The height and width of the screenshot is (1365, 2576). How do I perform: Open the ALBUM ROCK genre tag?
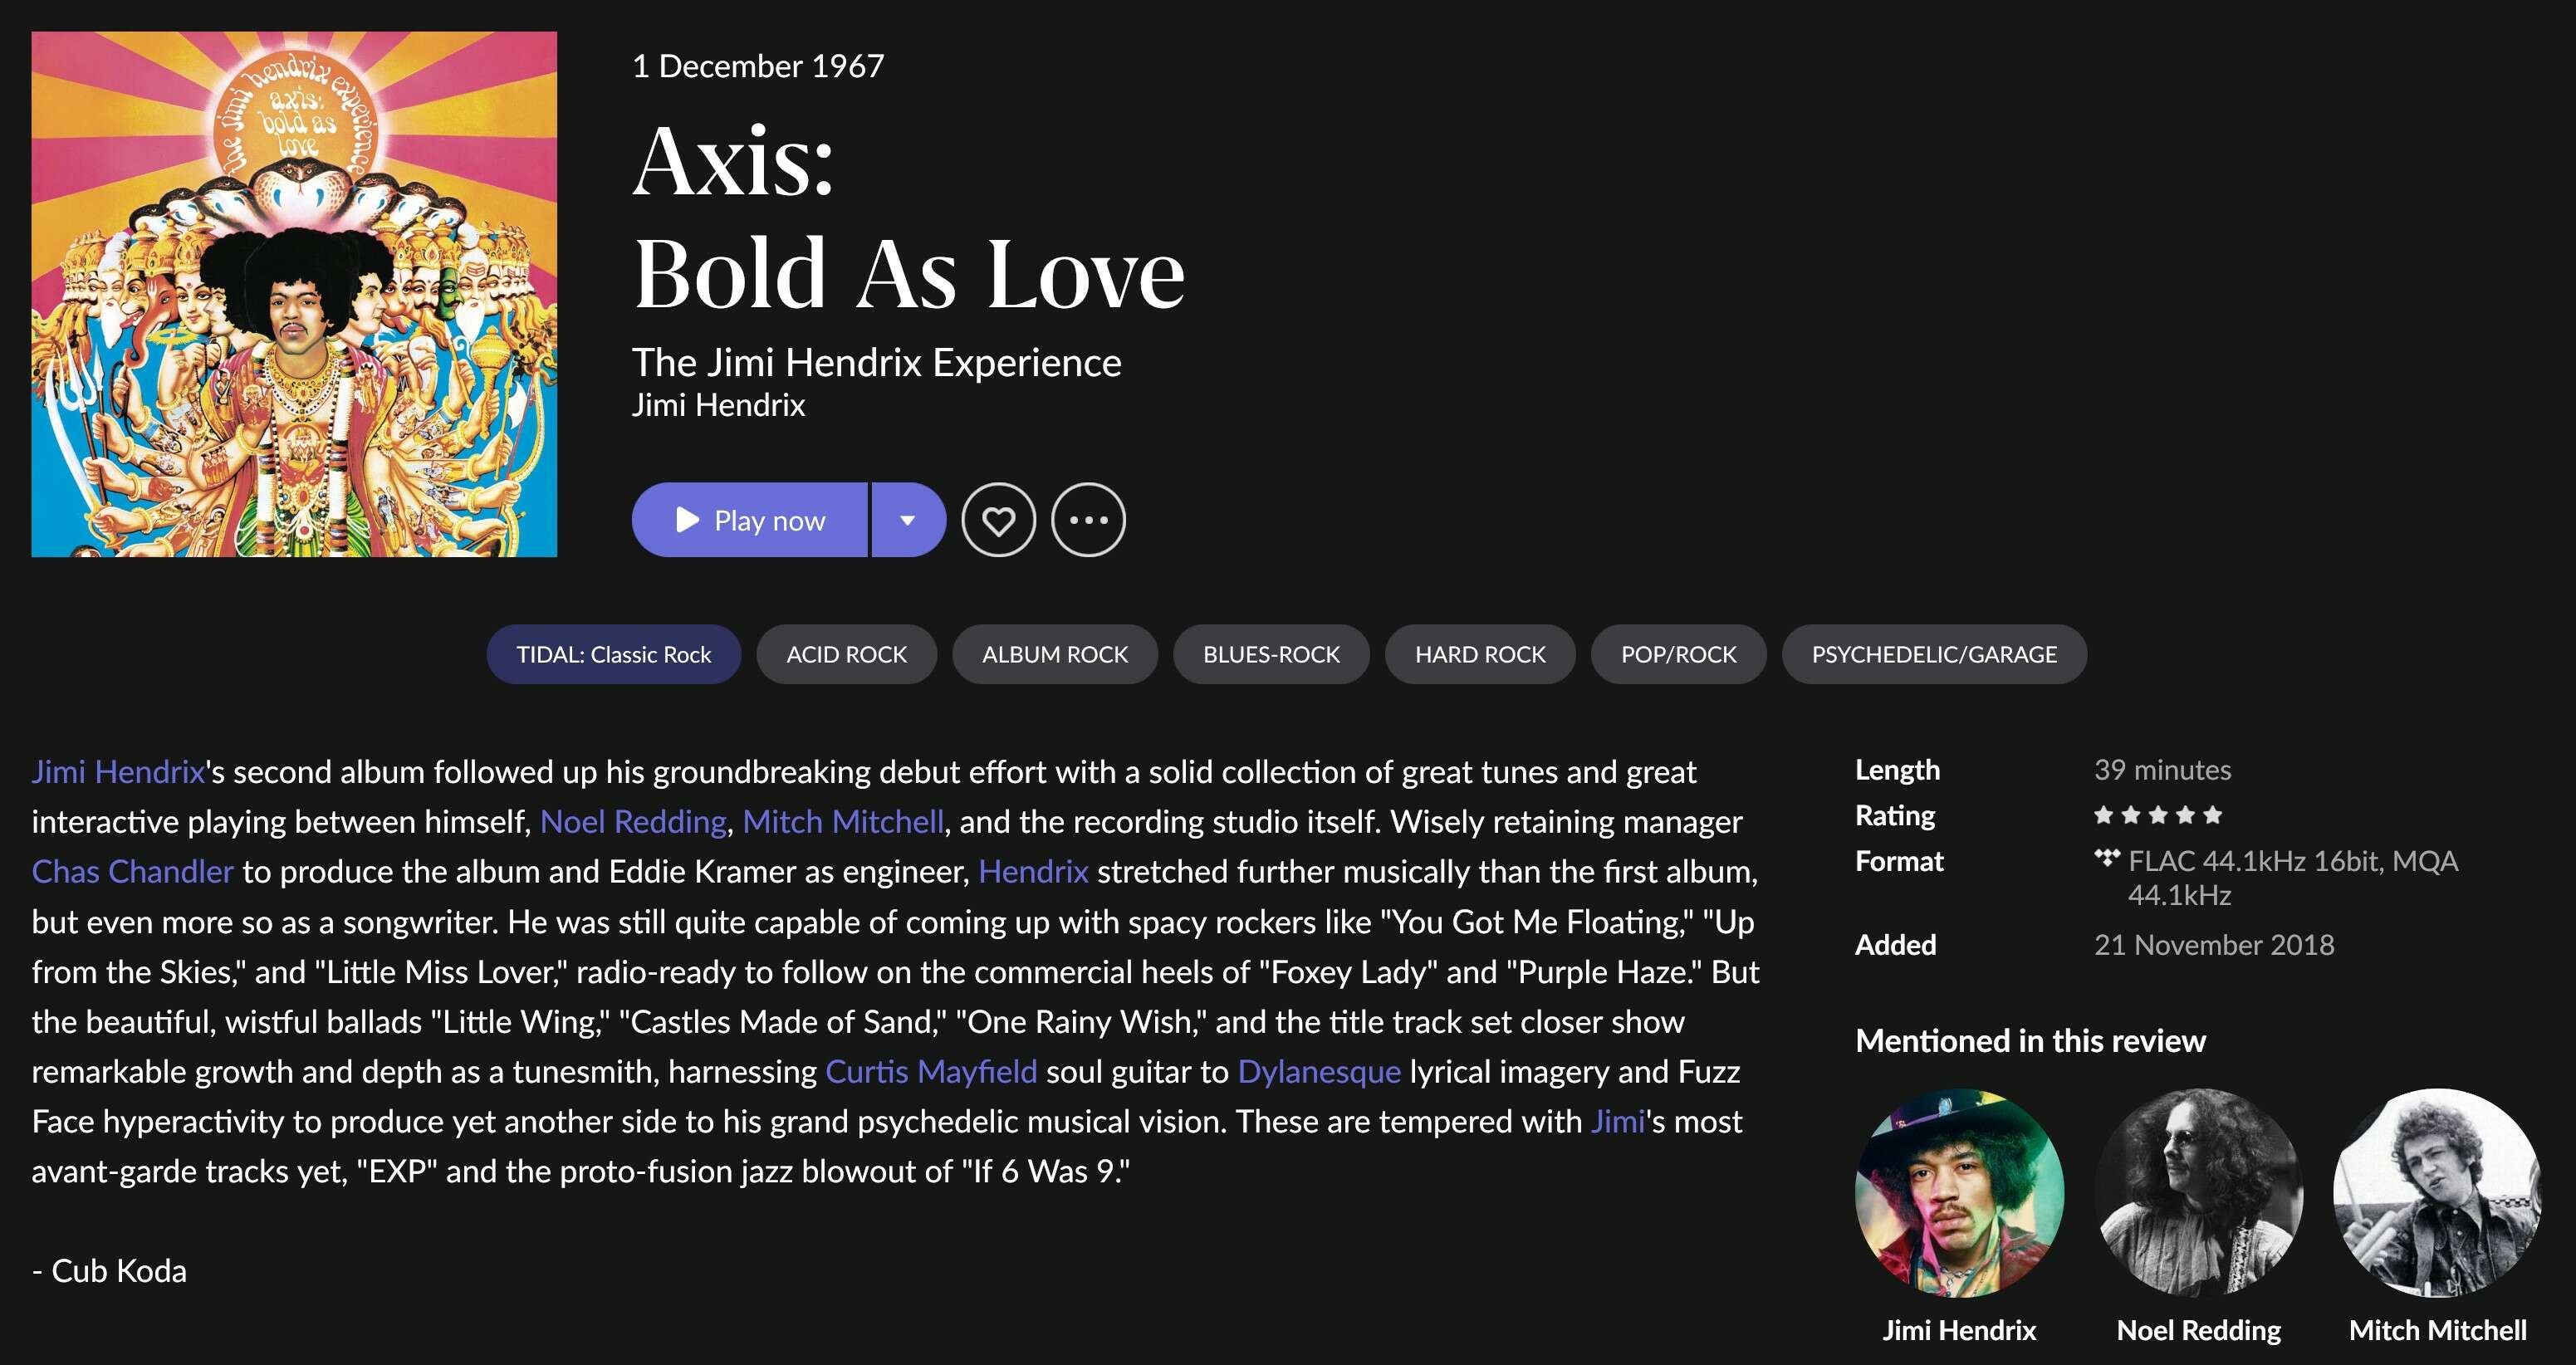point(1054,654)
